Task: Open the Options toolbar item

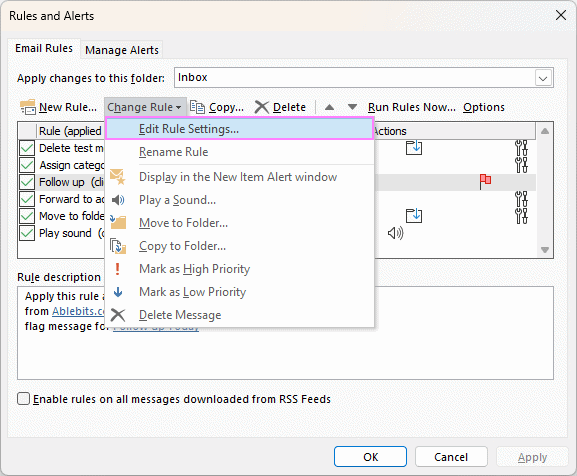Action: click(484, 107)
